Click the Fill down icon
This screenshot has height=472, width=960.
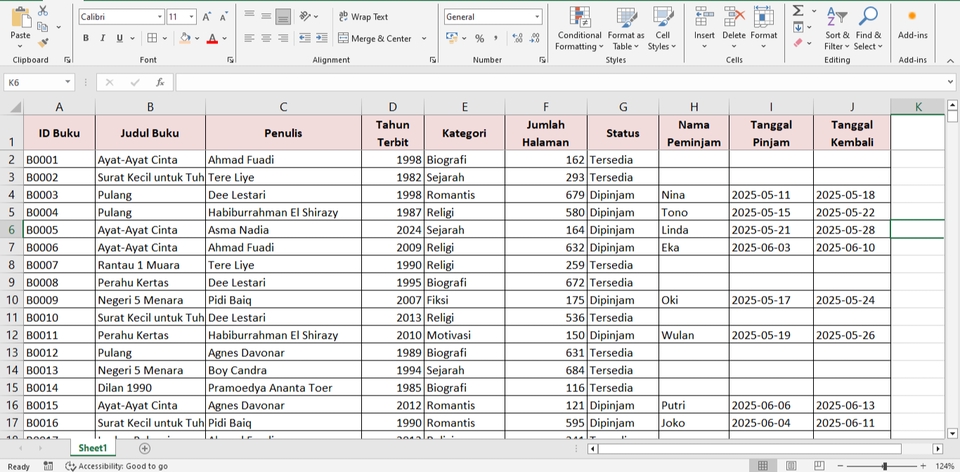798,27
